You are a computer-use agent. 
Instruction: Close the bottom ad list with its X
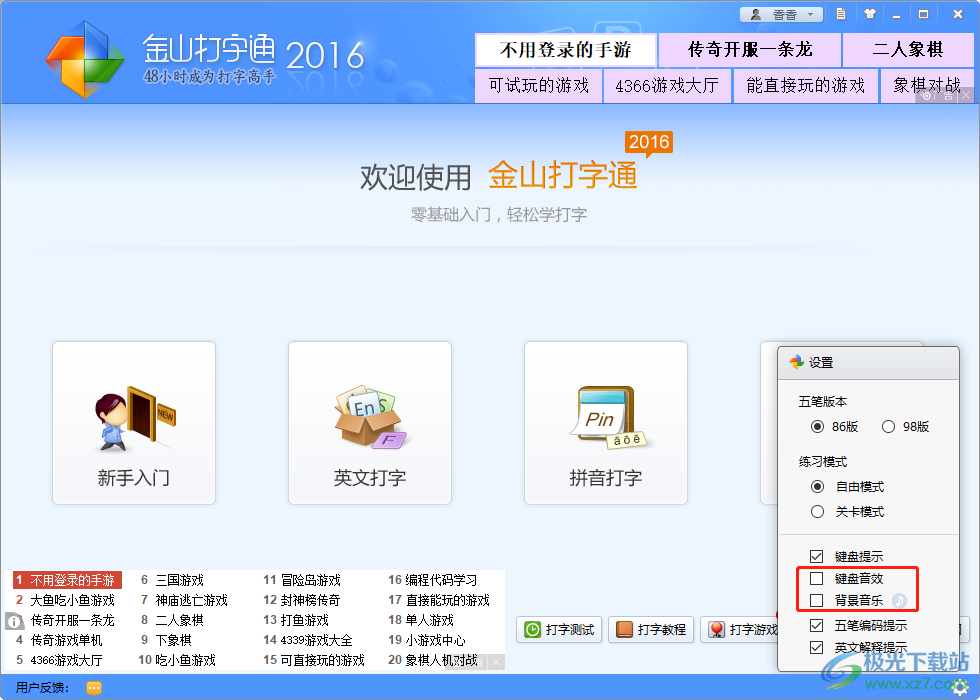click(x=496, y=662)
